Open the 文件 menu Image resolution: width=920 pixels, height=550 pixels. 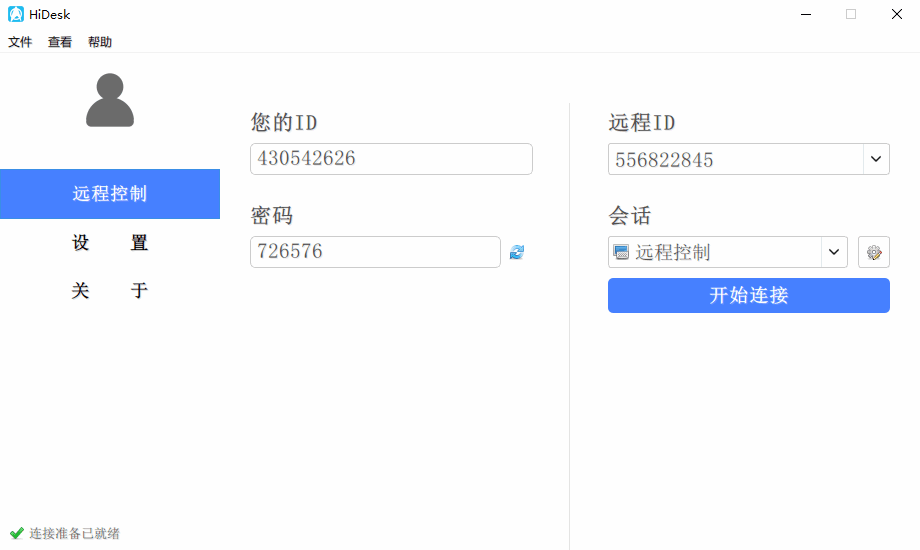coord(20,42)
